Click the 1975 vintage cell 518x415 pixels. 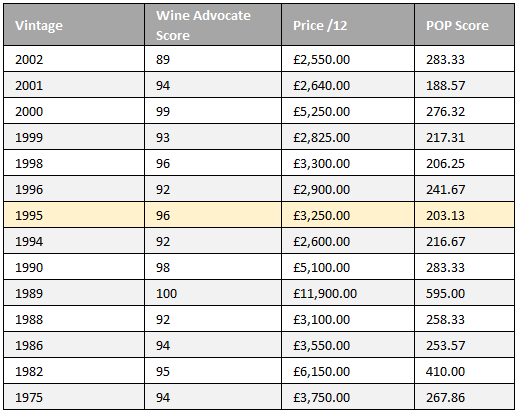(x=74, y=397)
